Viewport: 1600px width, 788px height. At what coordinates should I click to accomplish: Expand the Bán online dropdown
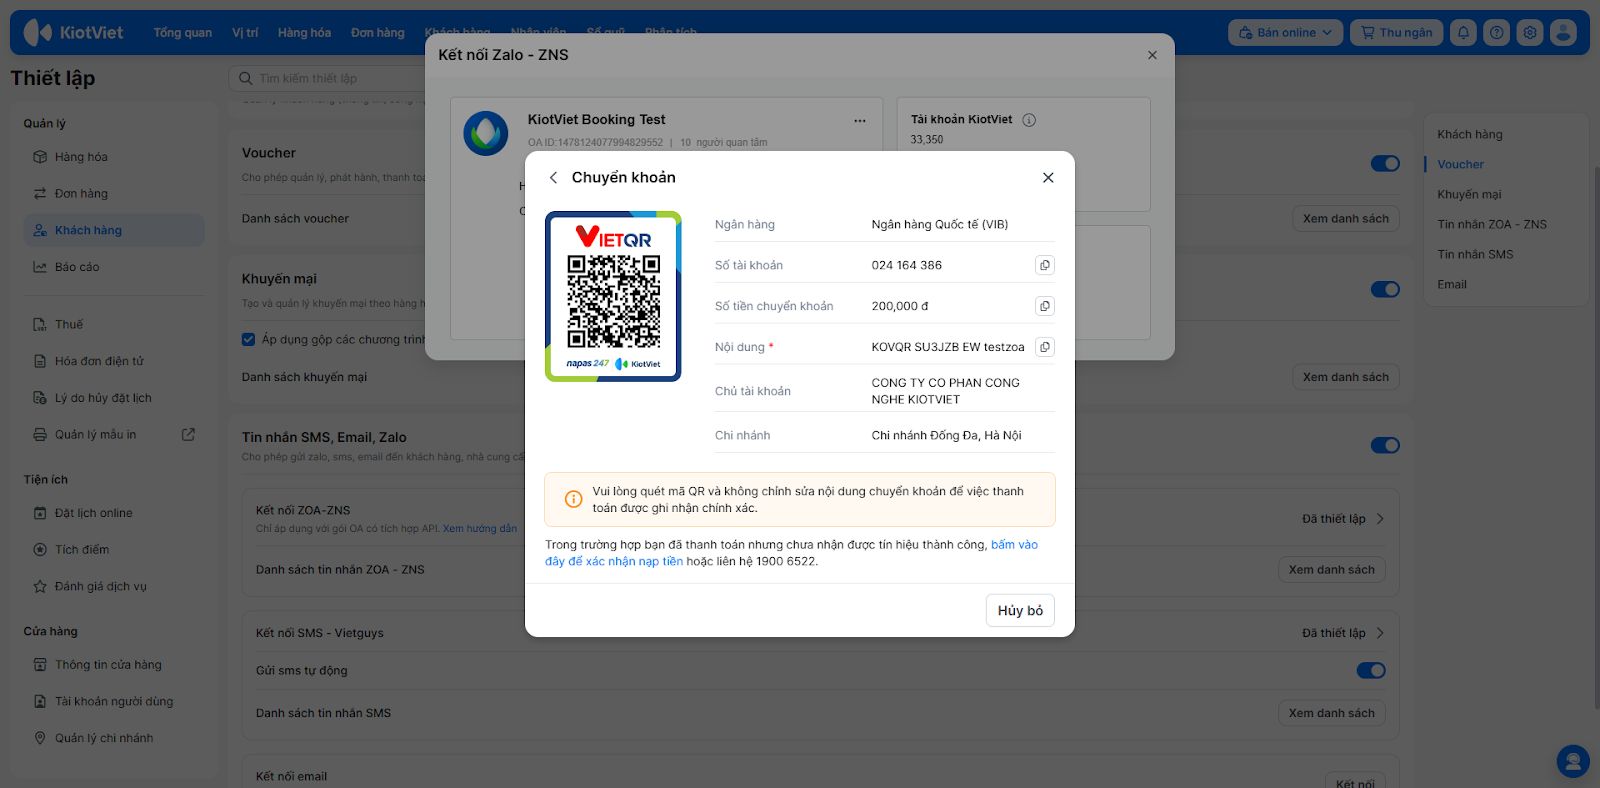click(x=1285, y=32)
